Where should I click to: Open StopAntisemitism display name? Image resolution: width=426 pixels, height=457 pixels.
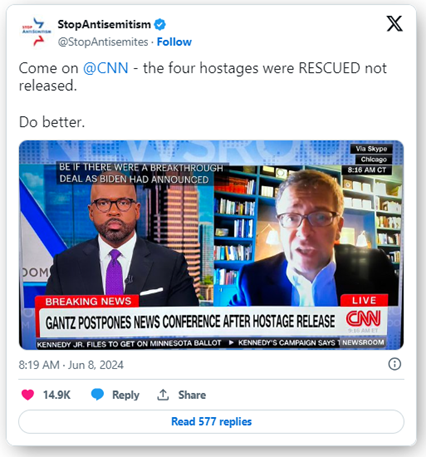(104, 24)
